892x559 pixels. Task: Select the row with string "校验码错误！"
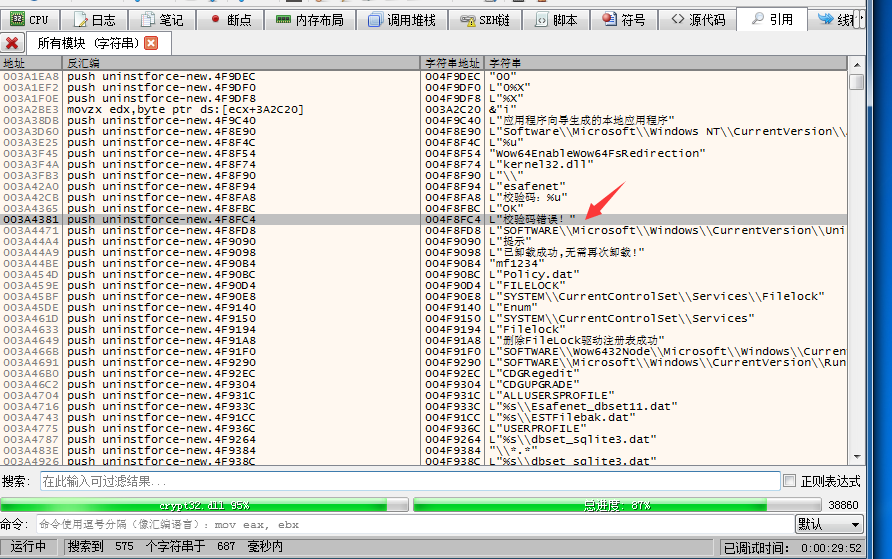coord(424,220)
